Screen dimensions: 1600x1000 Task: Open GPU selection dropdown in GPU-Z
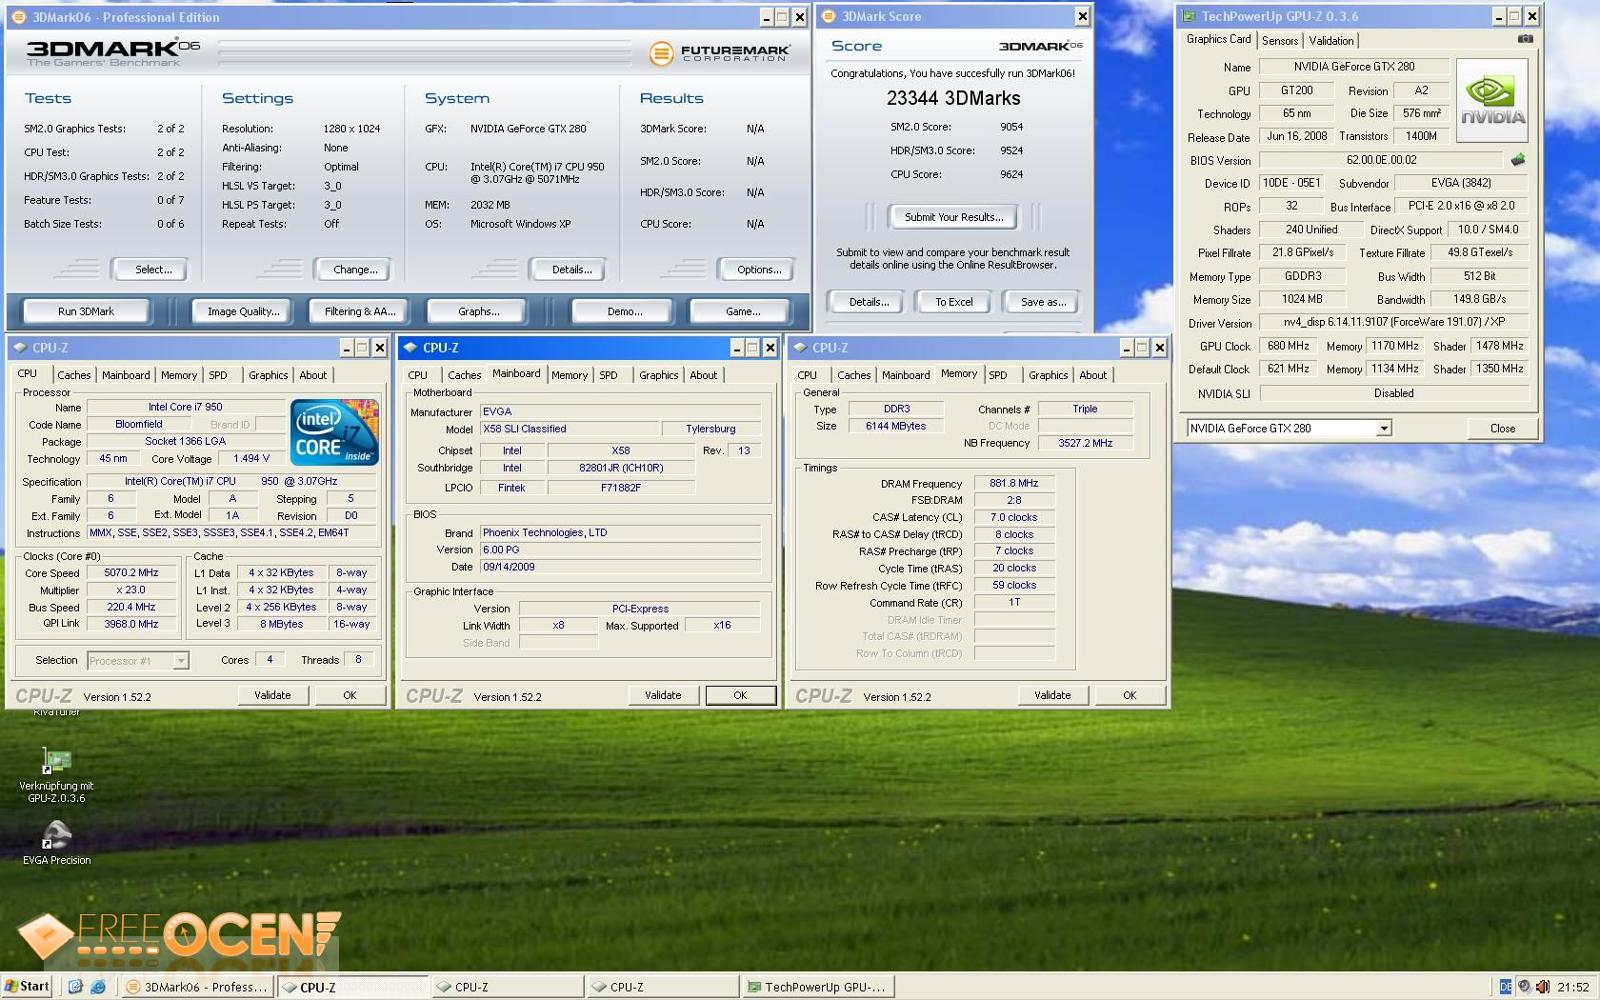[x=1384, y=428]
